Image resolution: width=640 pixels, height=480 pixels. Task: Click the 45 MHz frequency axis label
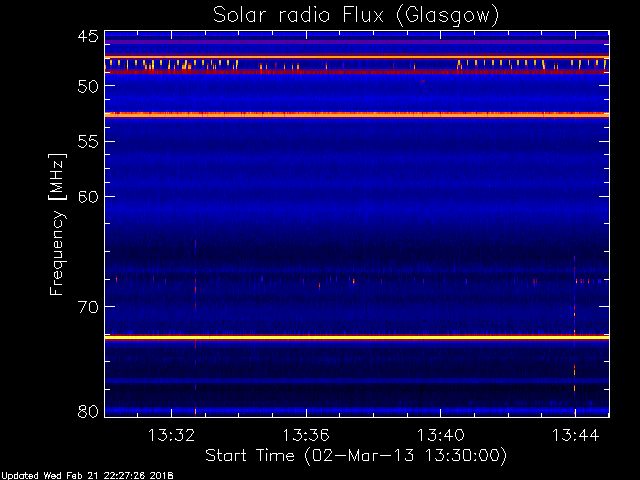(88, 36)
